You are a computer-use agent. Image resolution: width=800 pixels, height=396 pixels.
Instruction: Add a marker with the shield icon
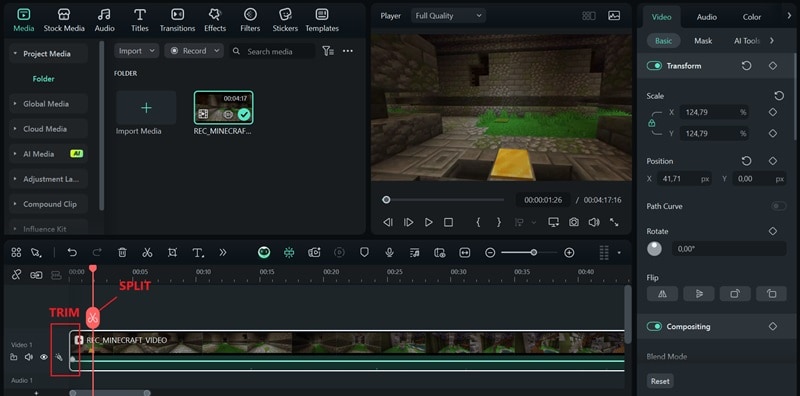click(x=364, y=252)
